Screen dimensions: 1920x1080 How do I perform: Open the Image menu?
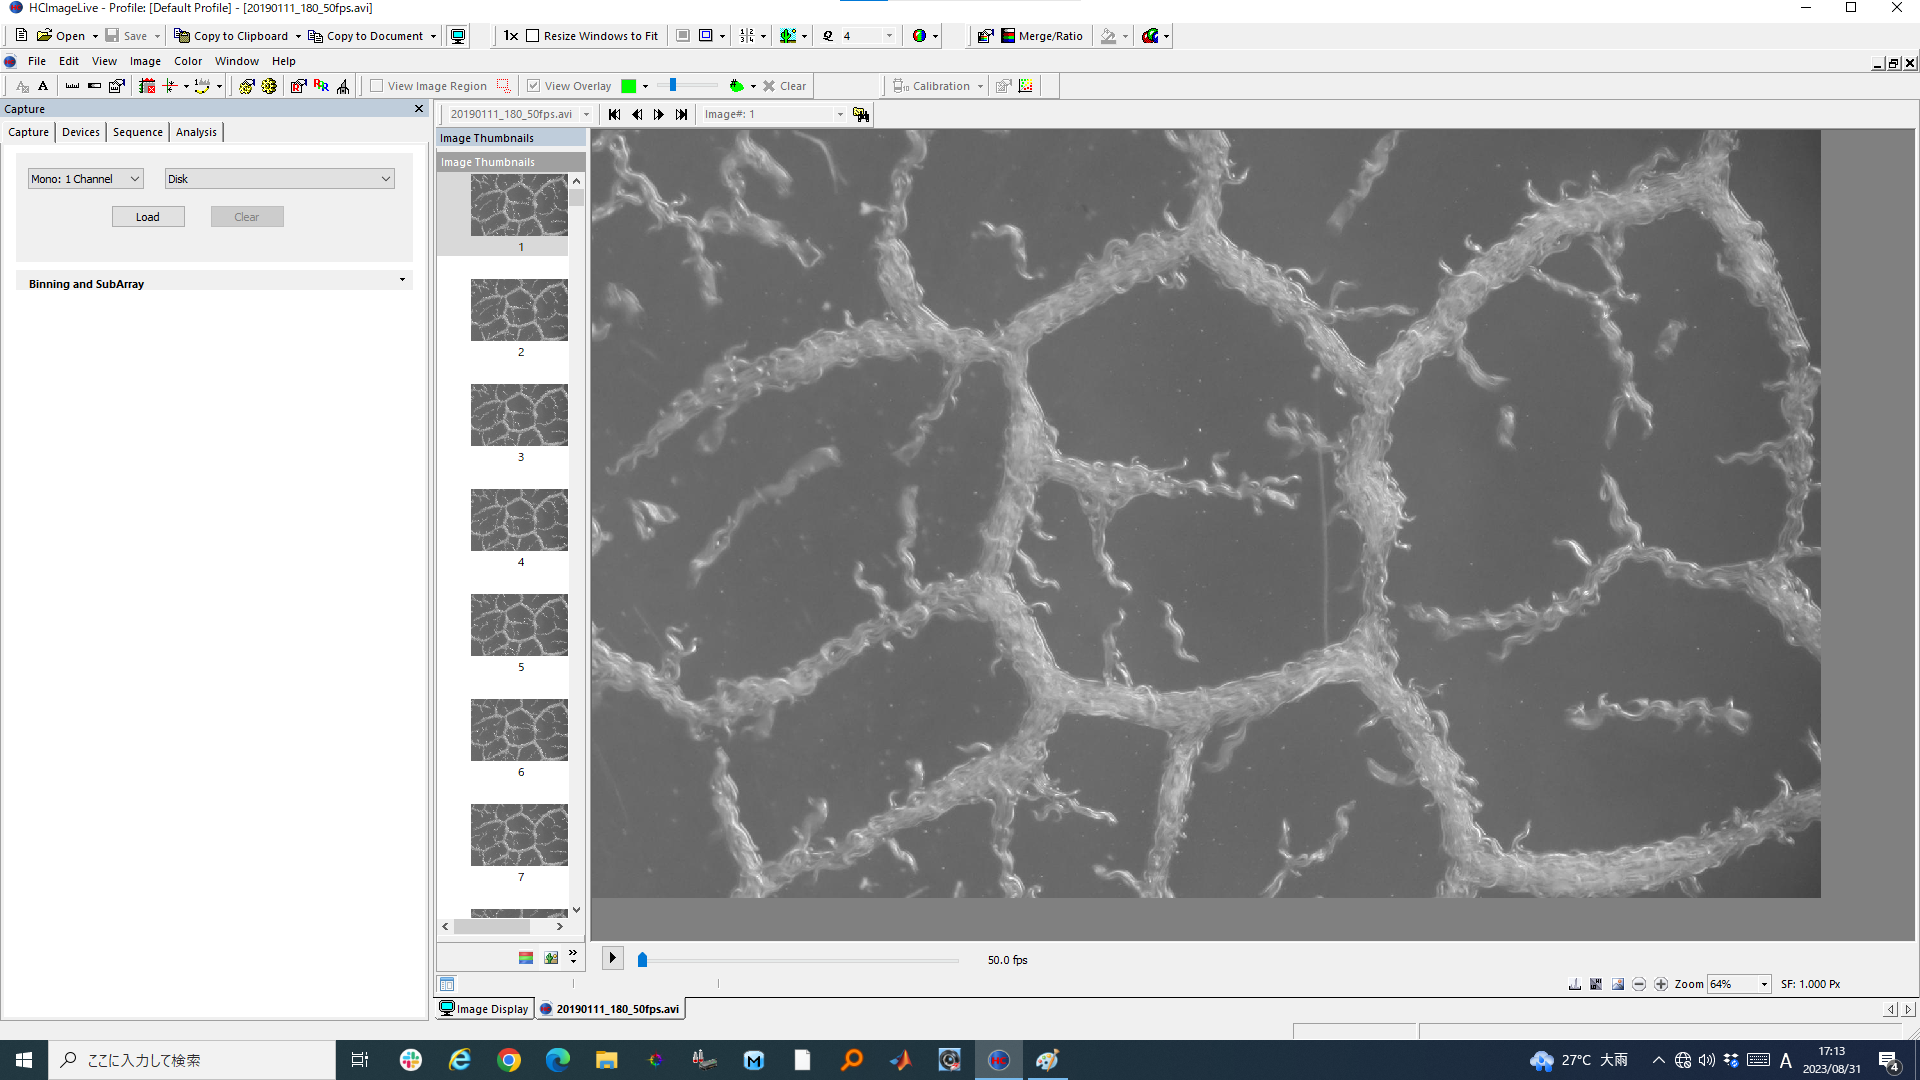click(145, 61)
